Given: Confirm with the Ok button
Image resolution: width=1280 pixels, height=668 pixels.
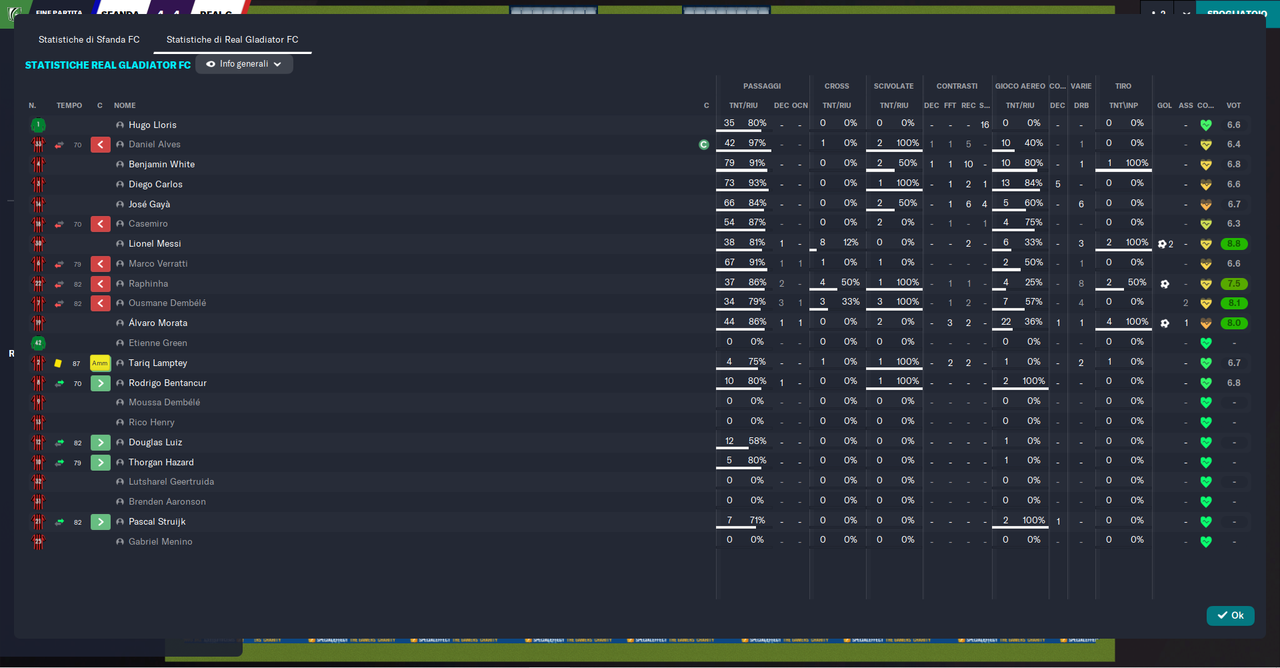Looking at the screenshot, I should click(x=1230, y=616).
